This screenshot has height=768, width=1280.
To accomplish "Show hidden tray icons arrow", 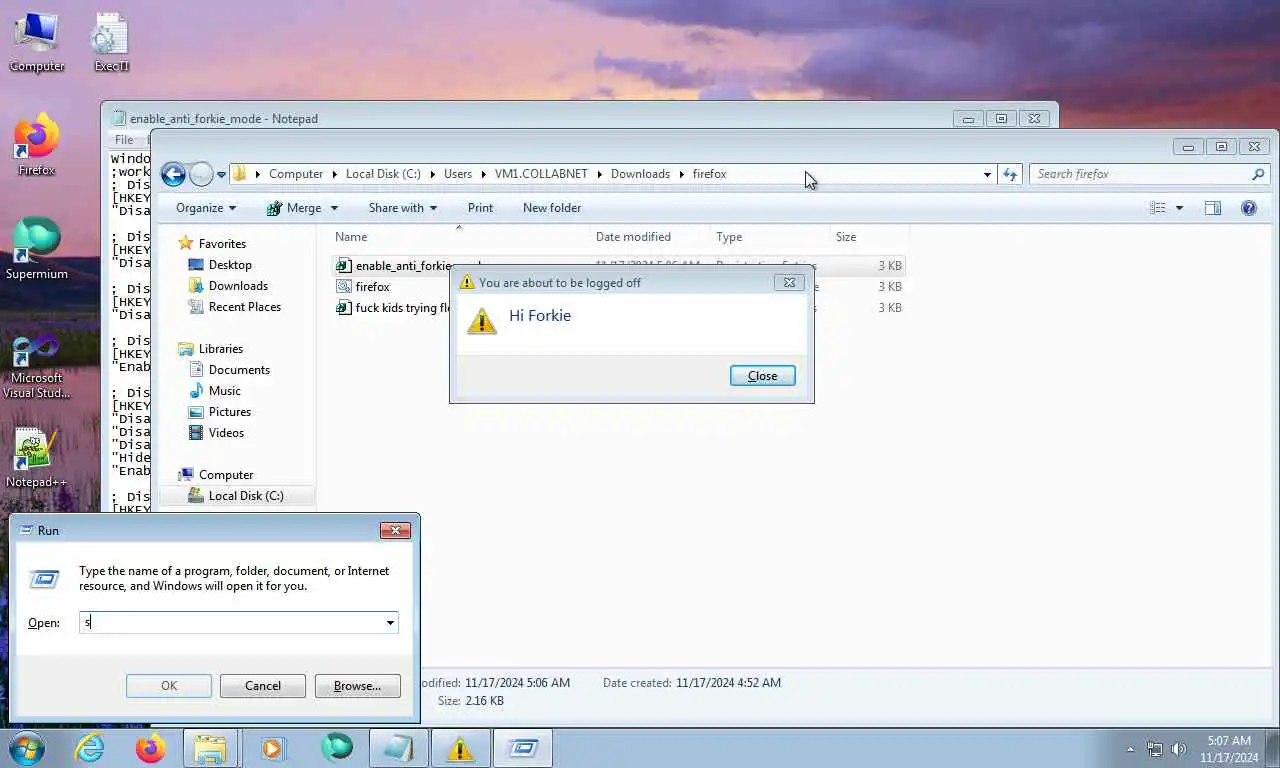I will (x=1131, y=749).
